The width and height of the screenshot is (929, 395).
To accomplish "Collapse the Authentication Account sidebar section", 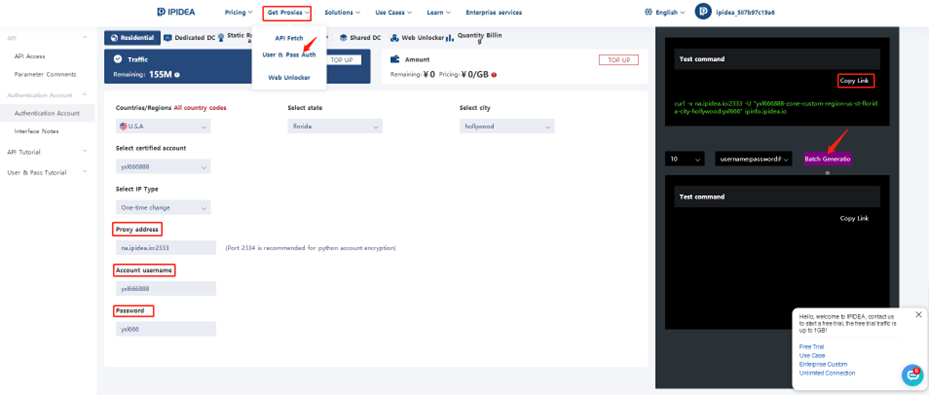I will coord(85,95).
